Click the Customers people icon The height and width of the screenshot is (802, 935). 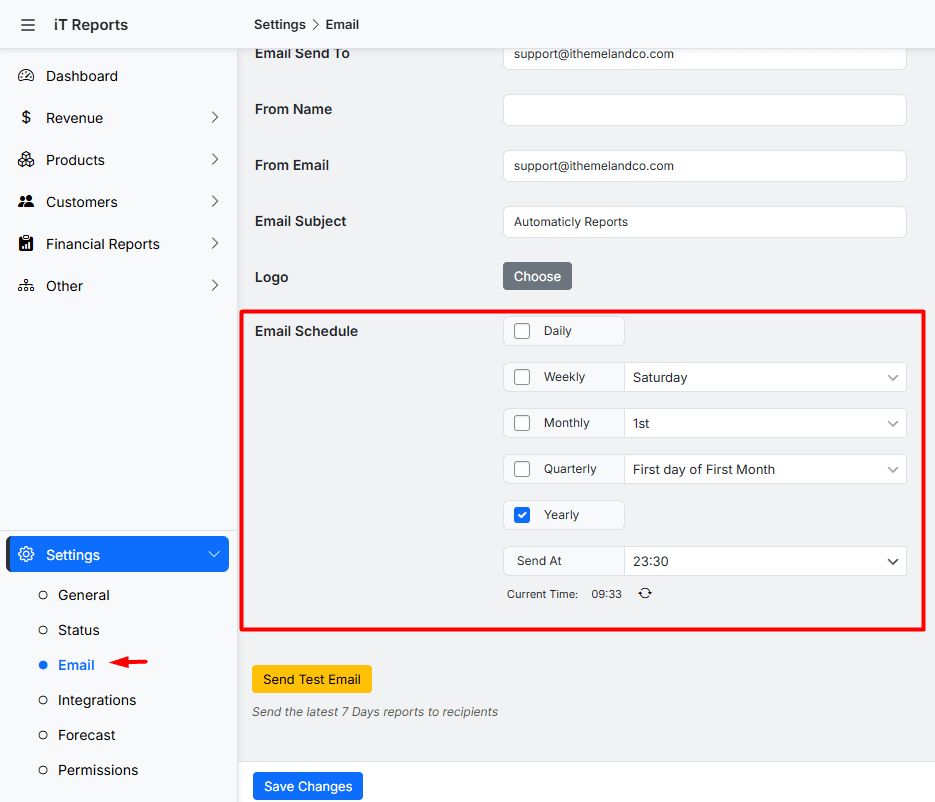(26, 202)
